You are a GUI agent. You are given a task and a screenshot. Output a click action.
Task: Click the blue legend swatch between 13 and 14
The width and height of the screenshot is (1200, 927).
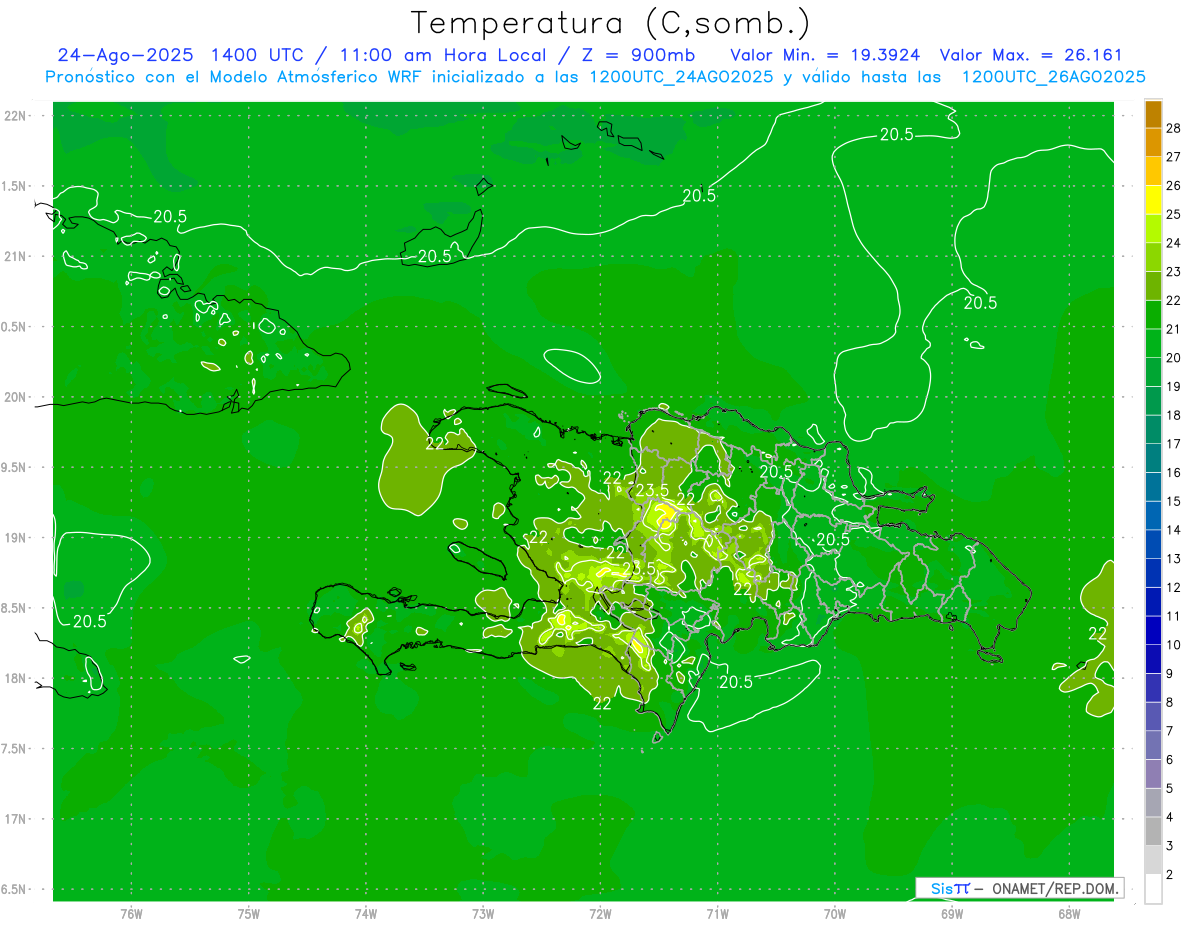tap(1153, 544)
